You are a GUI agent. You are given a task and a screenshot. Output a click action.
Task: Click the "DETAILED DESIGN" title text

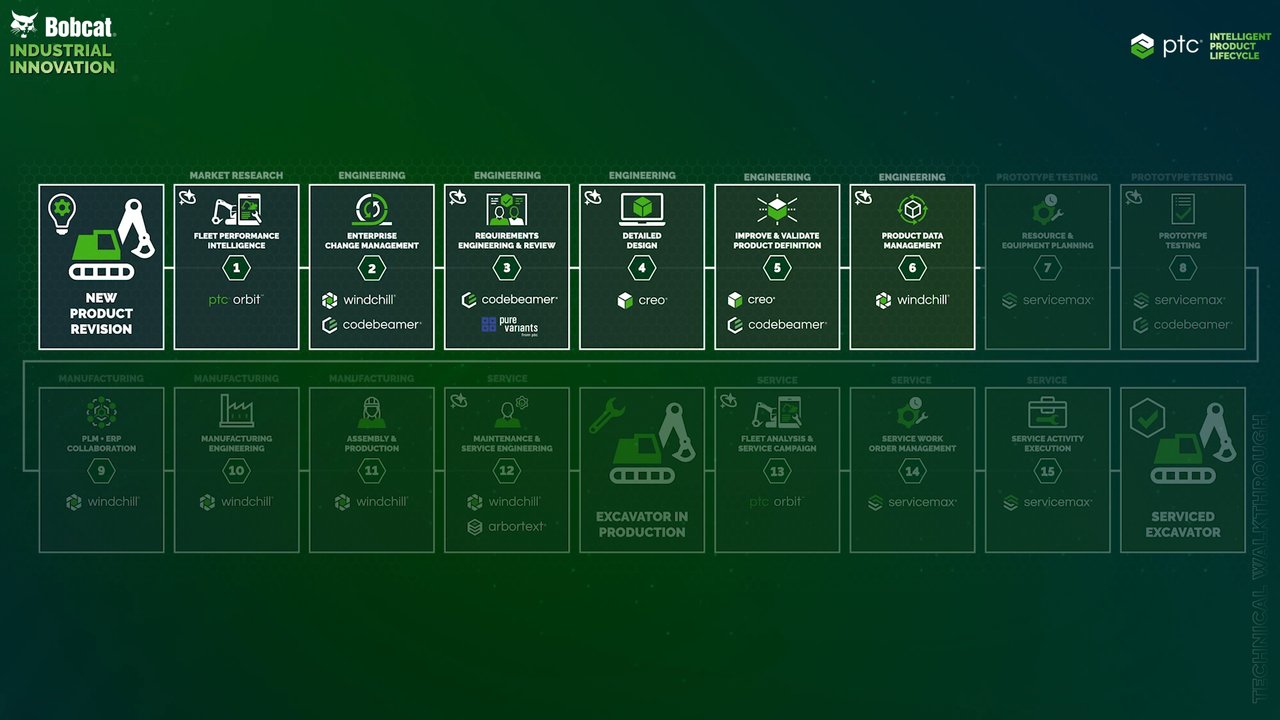tap(642, 240)
